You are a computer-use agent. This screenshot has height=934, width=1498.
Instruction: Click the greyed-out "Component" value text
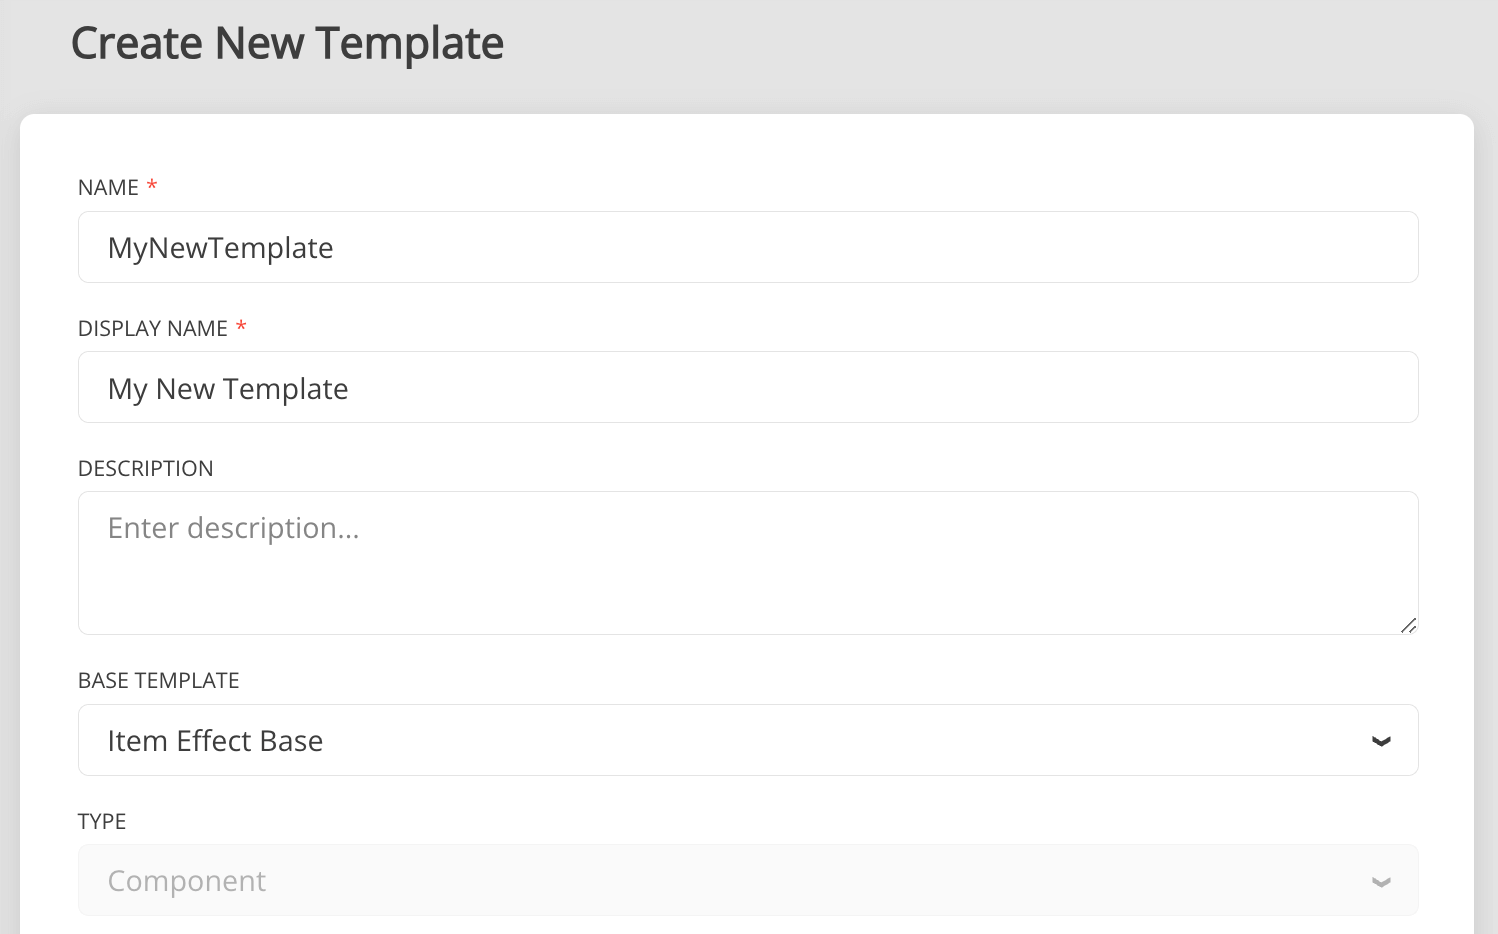187,881
